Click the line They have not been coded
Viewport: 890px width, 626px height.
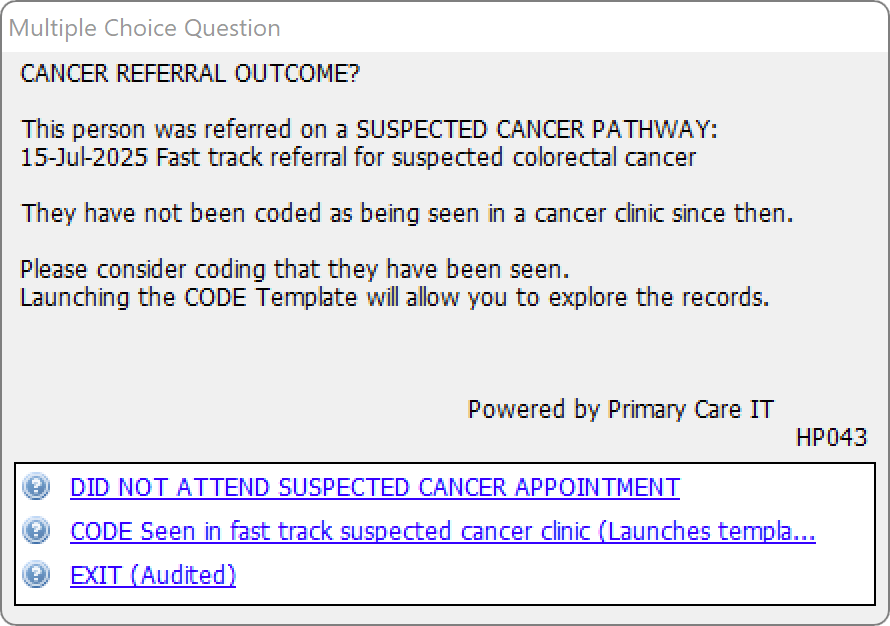point(407,213)
